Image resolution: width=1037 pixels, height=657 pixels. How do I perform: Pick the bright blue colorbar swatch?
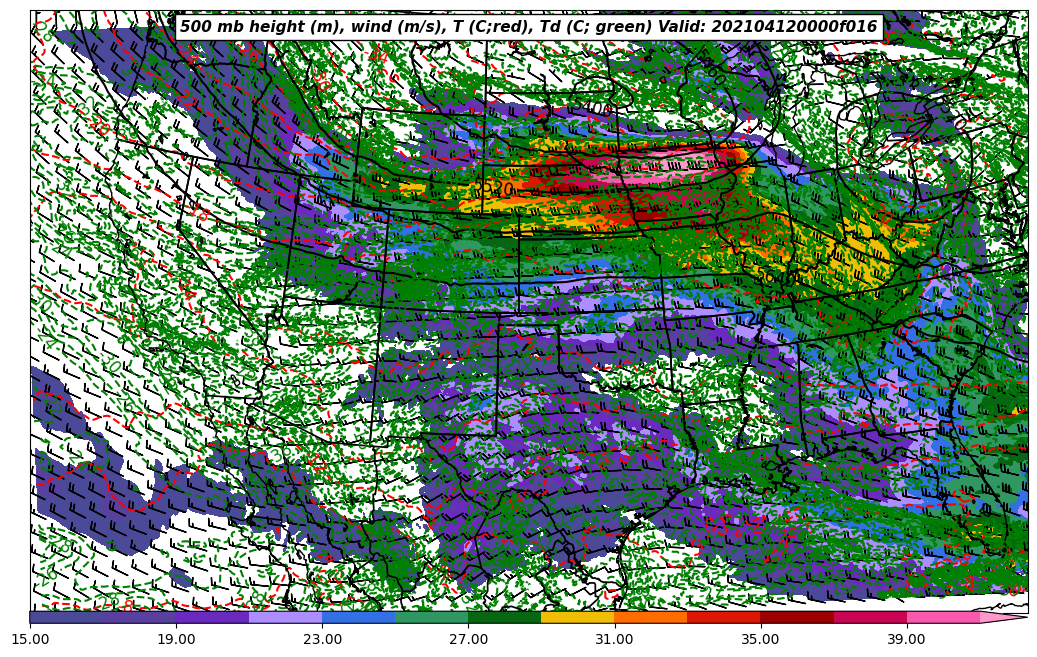[x=358, y=618]
